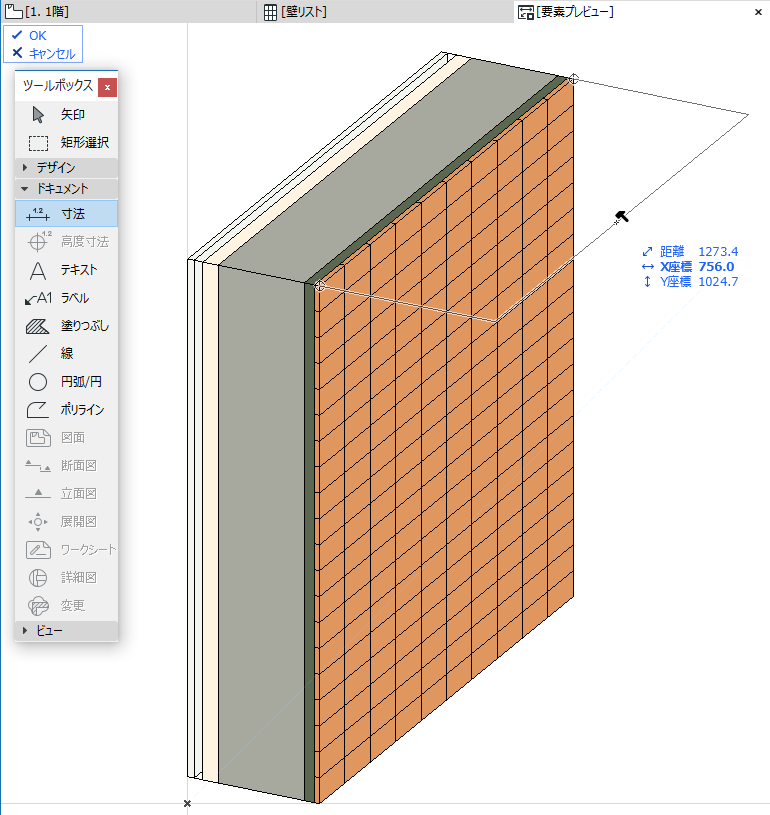Activate the ポリライン polyline tool

(x=67, y=410)
